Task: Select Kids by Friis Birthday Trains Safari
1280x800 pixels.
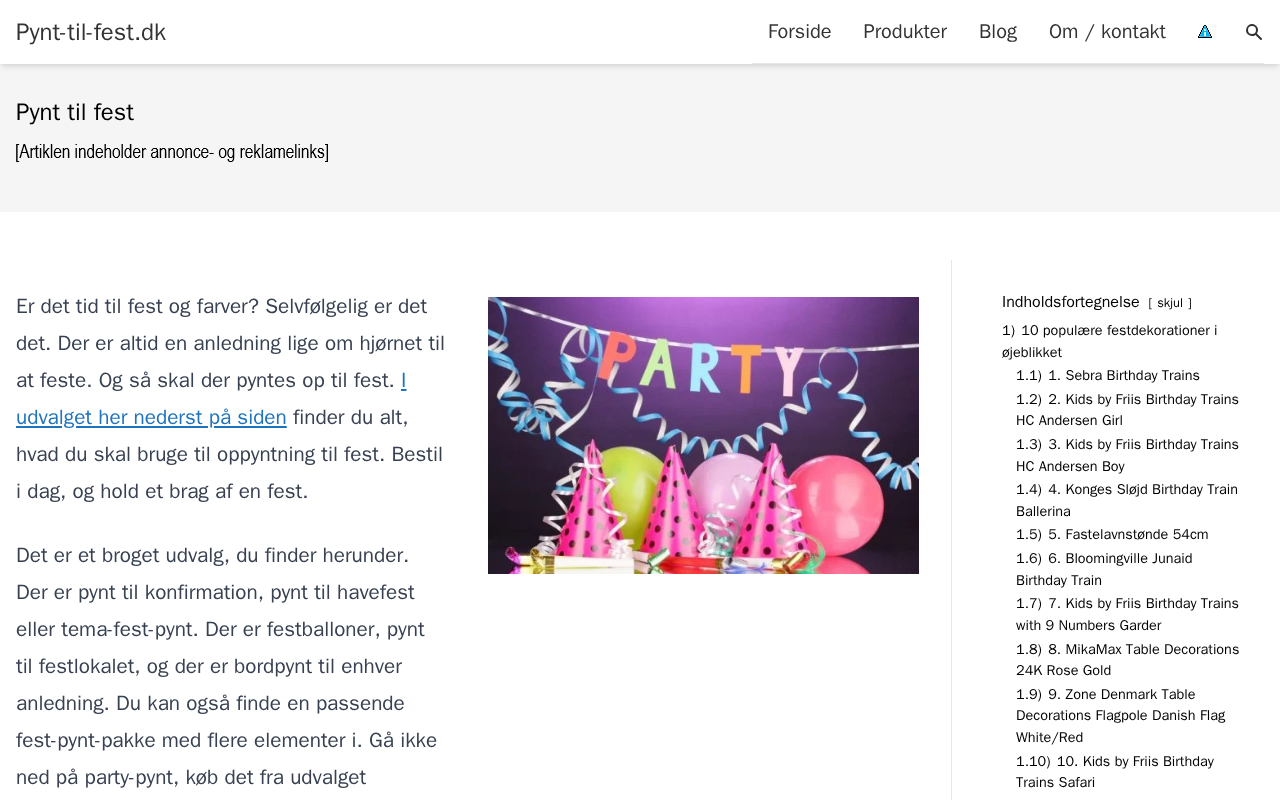Action: (x=1115, y=772)
